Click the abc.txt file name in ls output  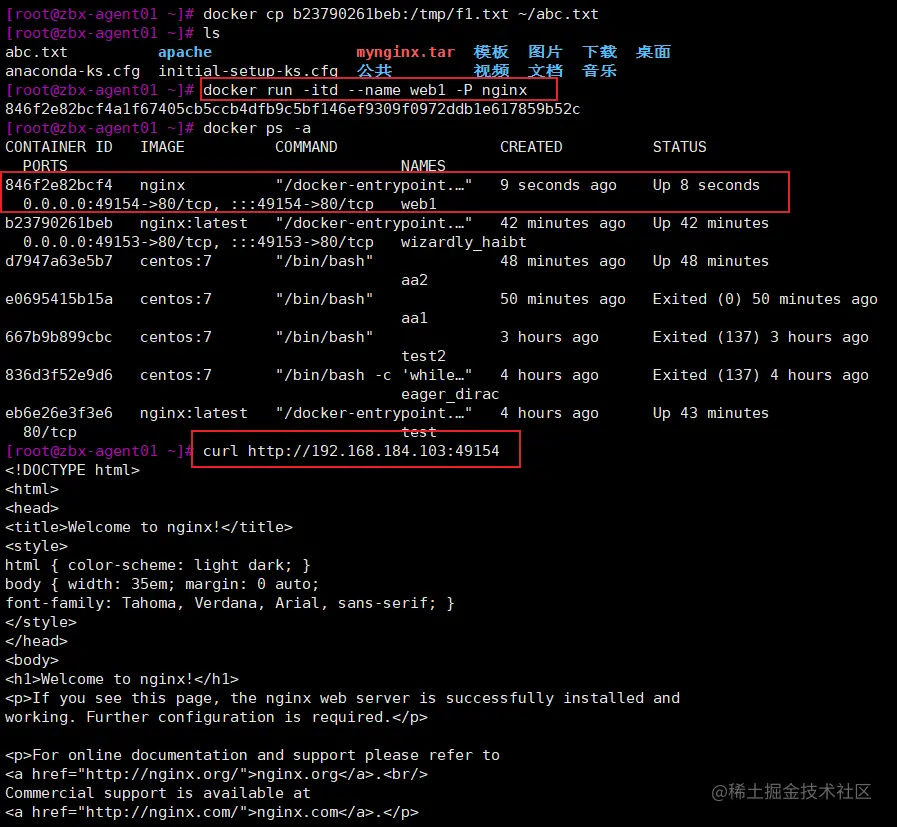click(x=36, y=52)
